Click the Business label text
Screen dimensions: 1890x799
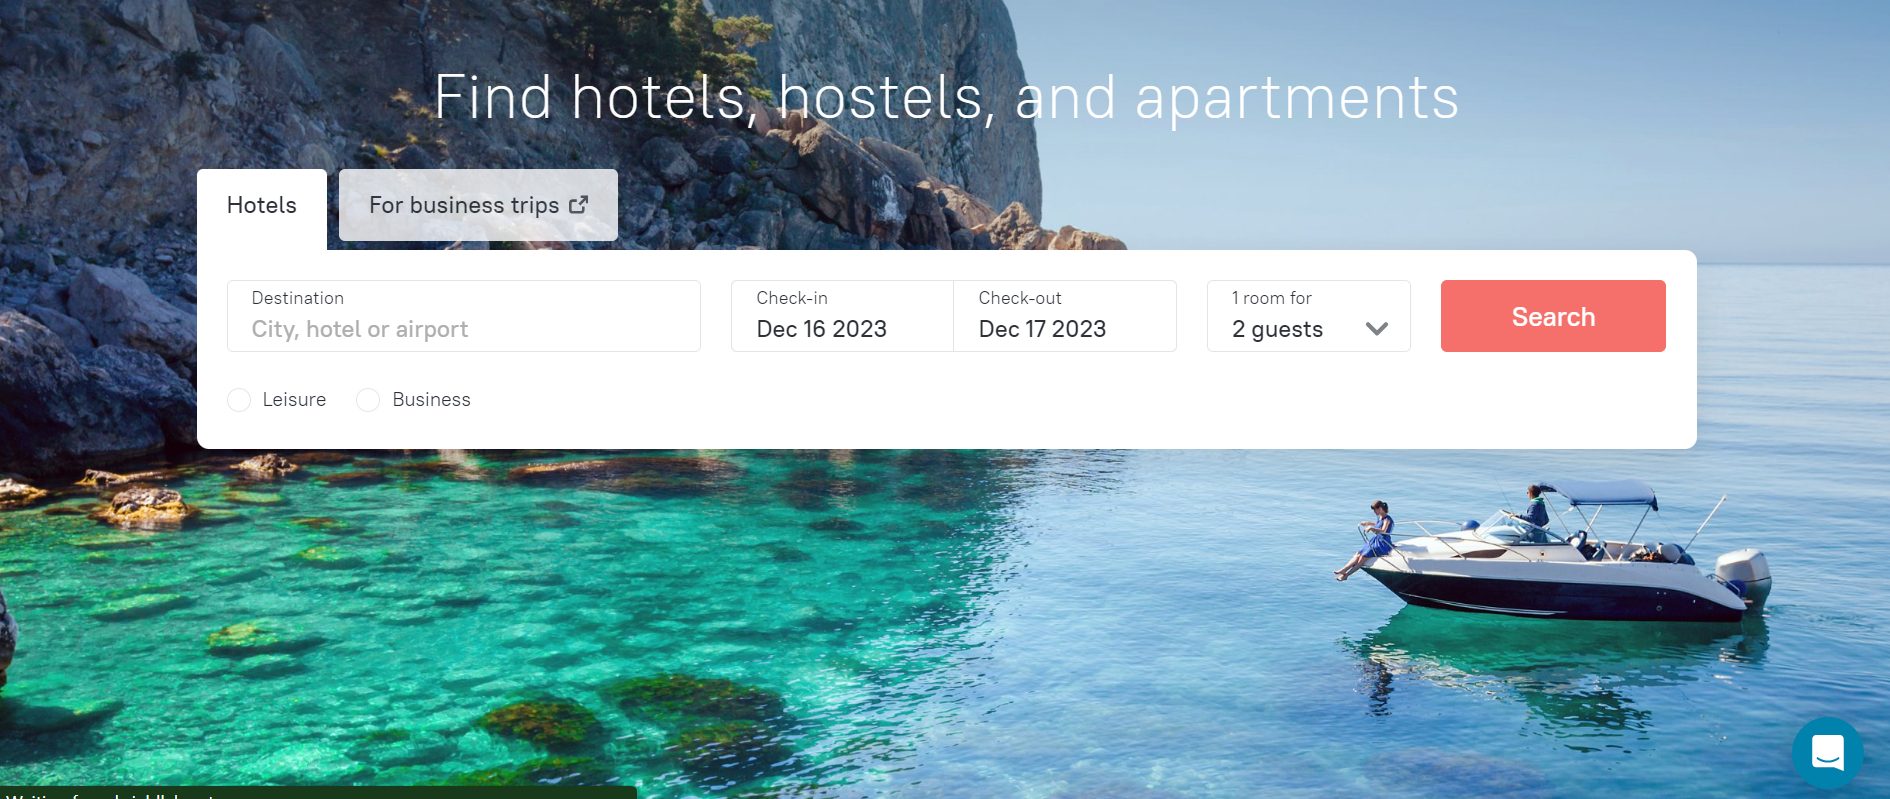pos(431,400)
